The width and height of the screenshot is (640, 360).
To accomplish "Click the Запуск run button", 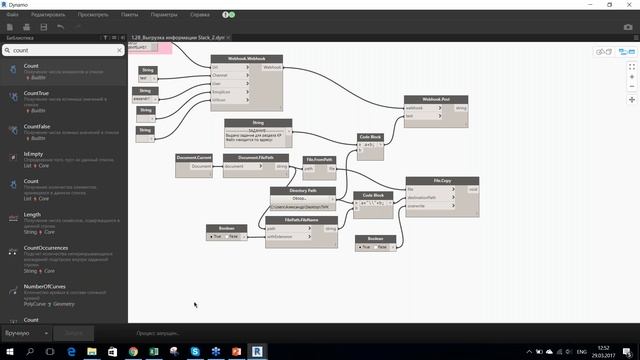I will [x=73, y=333].
